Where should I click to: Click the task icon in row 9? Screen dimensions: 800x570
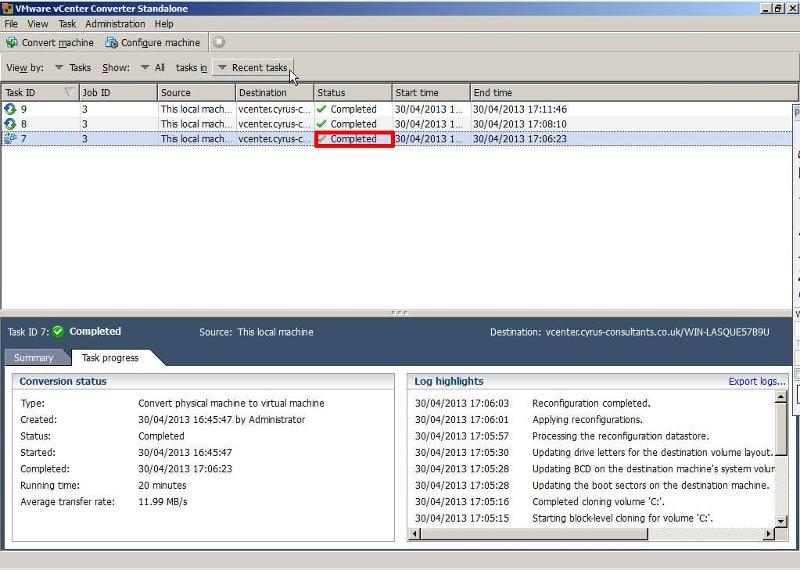tap(10, 109)
